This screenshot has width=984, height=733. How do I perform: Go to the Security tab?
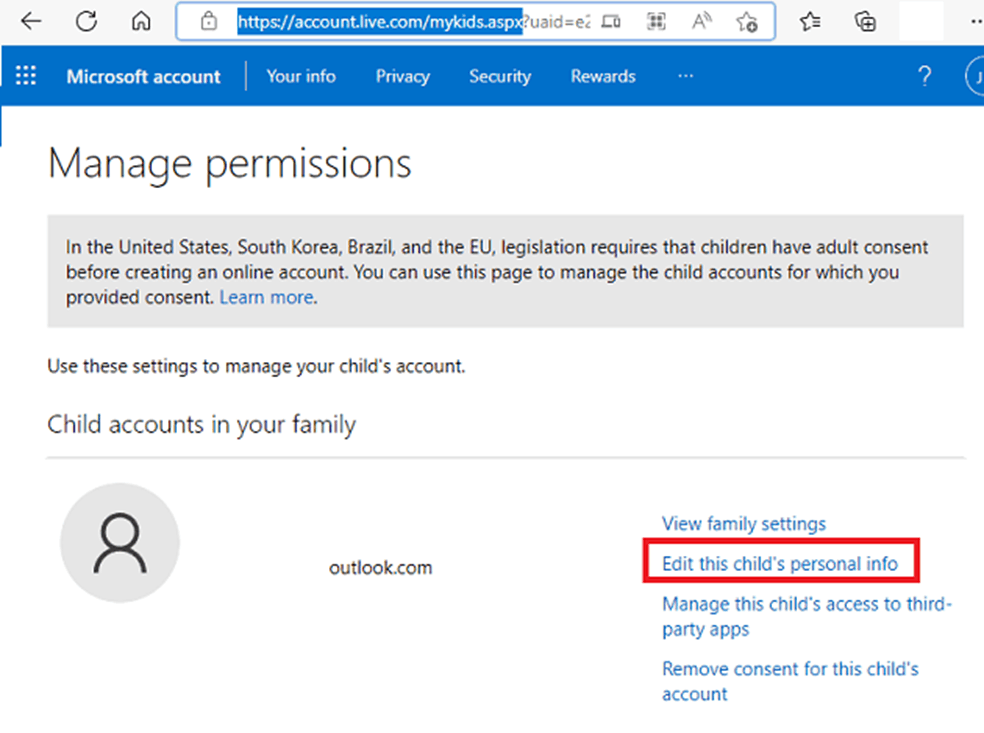(500, 76)
